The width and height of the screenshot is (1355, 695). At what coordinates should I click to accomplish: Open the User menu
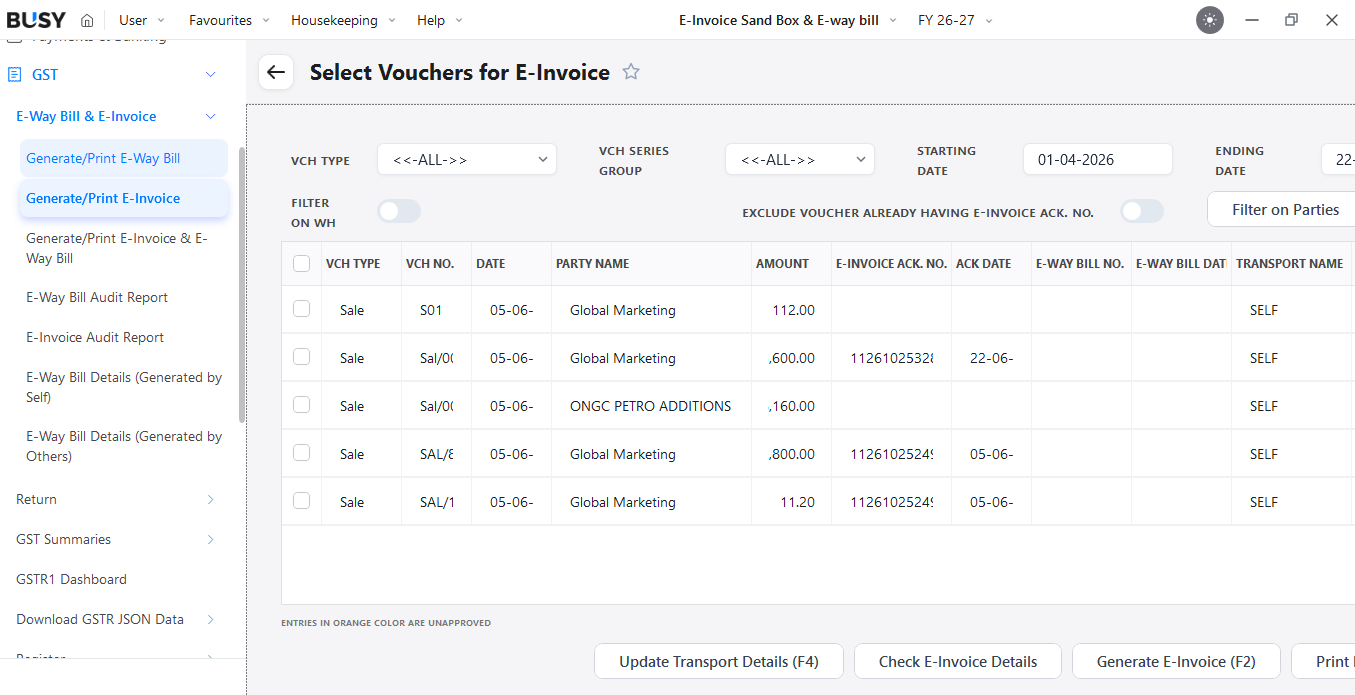point(142,20)
